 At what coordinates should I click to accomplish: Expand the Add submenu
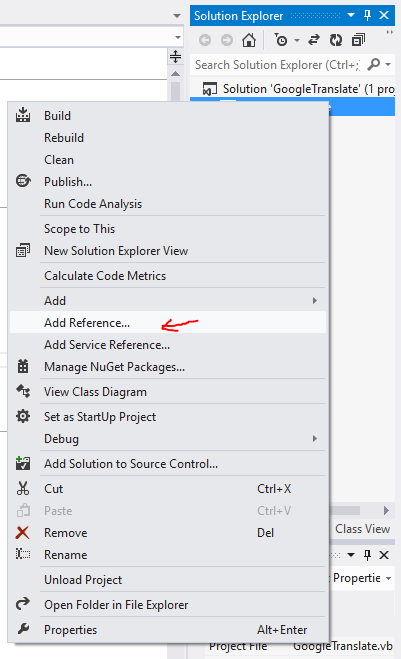[x=168, y=301]
